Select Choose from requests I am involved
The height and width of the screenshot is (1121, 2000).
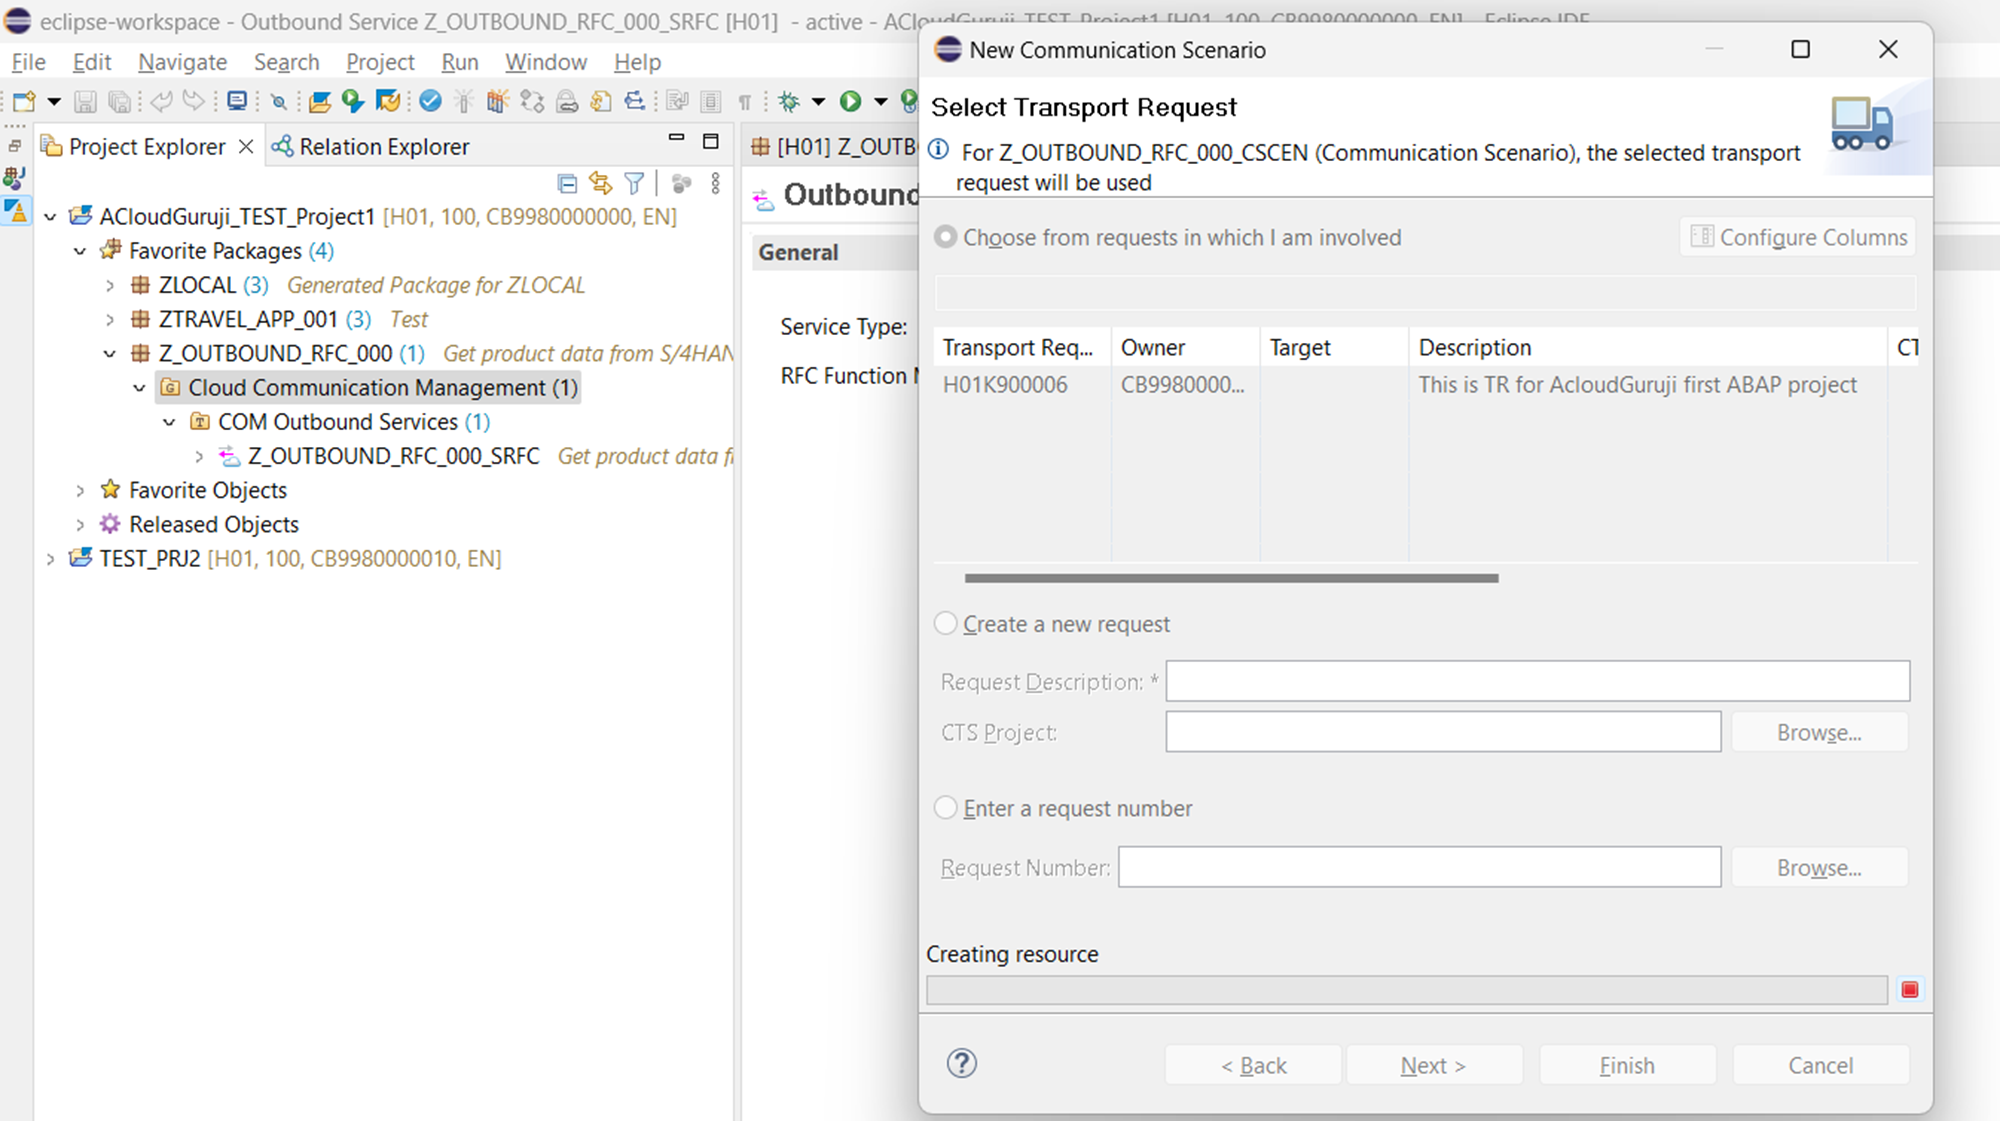coord(946,237)
